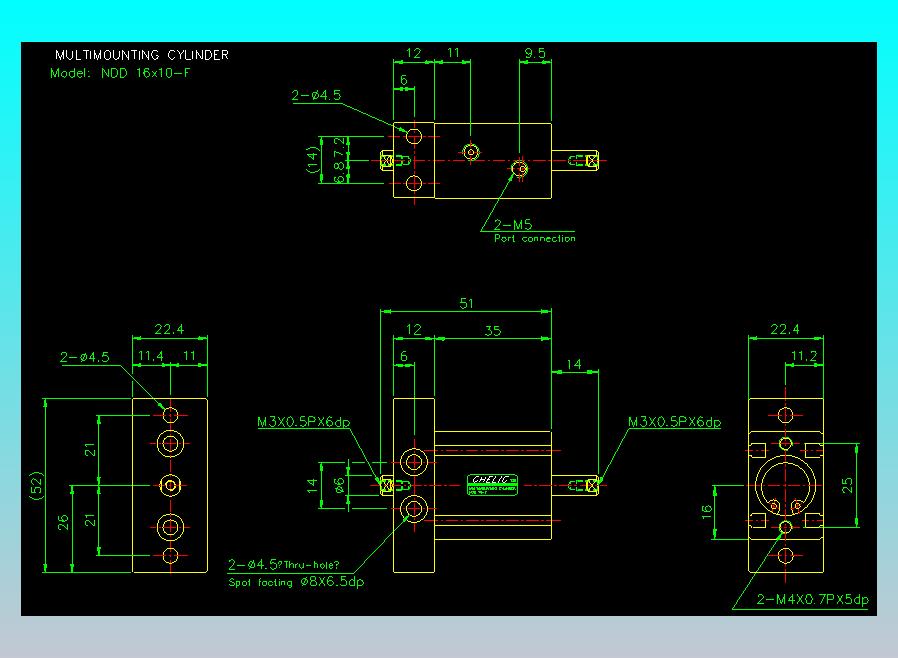Image resolution: width=898 pixels, height=658 pixels.
Task: Click the CHELIC nameplate on the cylinder
Action: pos(493,484)
